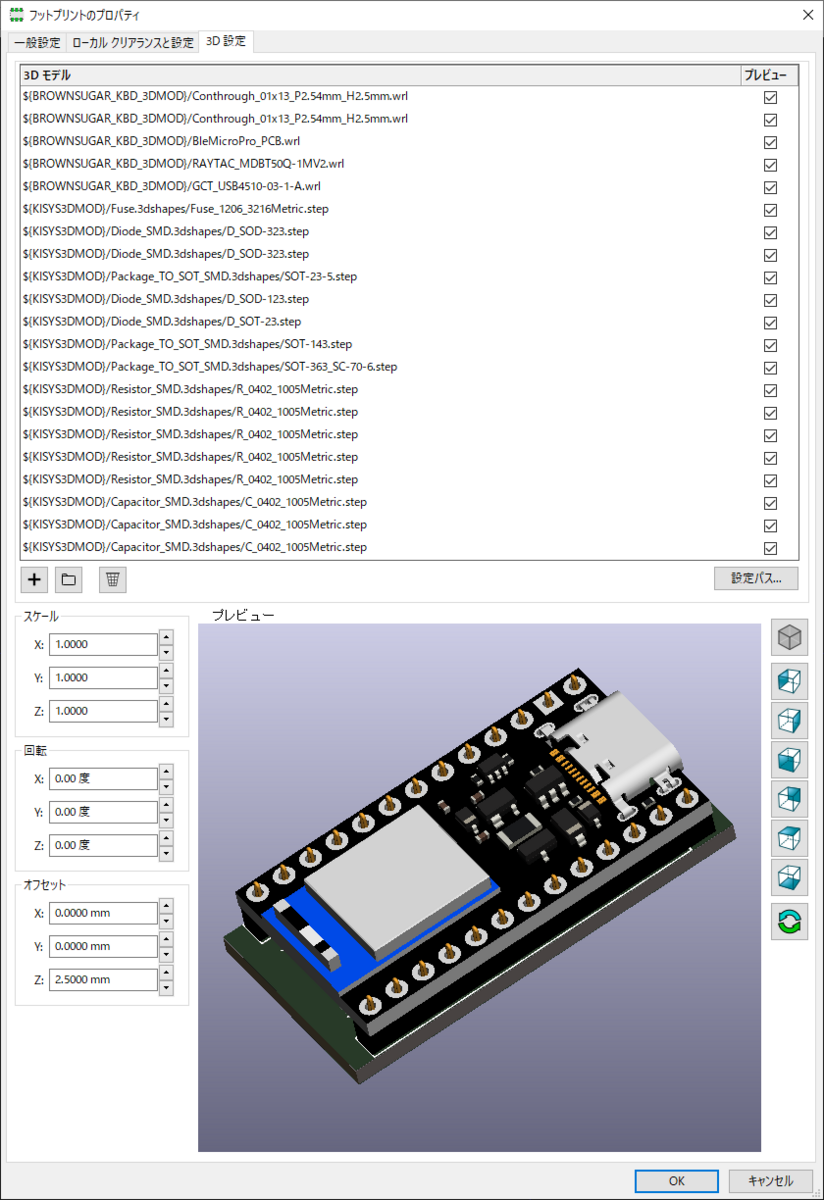Add a new 3D model row with the plus icon

(33, 579)
